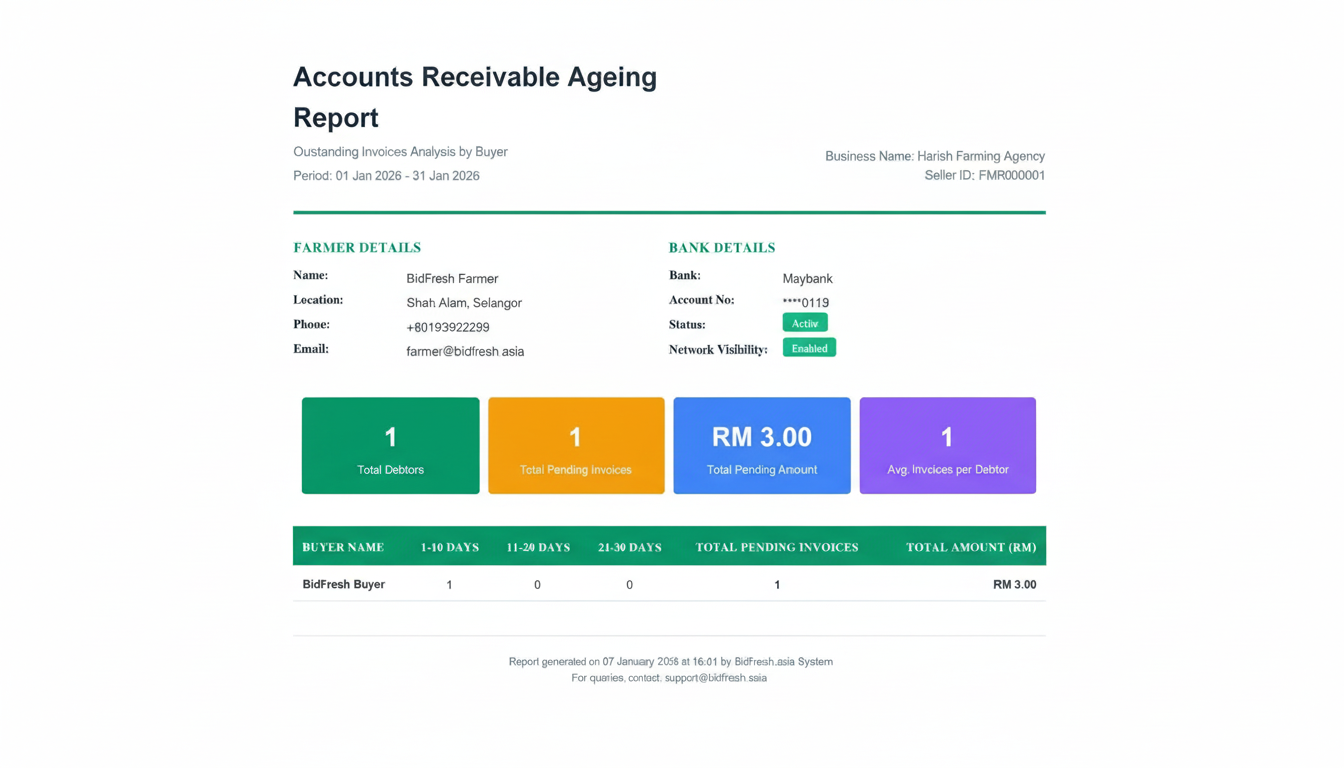Select the Accounts Receivable Ageing Report title
The image size is (1344, 768).
click(x=474, y=96)
